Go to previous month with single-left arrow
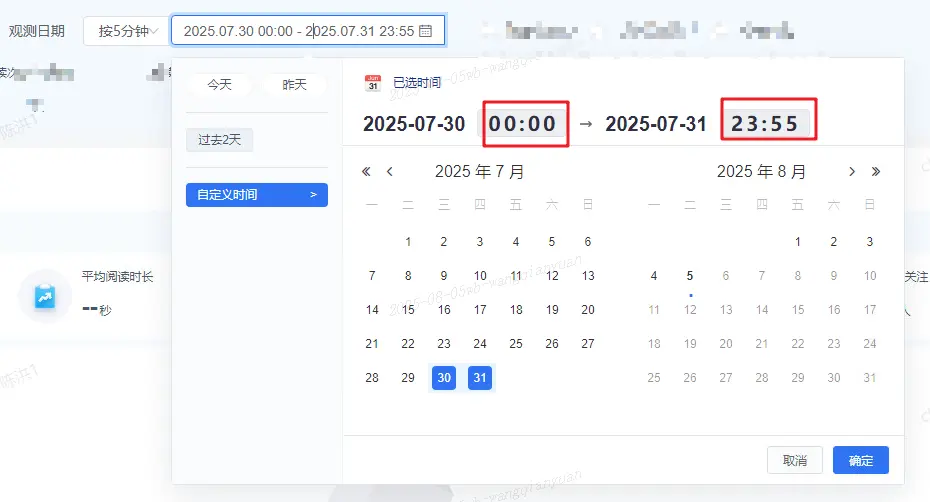Image resolution: width=930 pixels, height=502 pixels. pyautogui.click(x=390, y=171)
